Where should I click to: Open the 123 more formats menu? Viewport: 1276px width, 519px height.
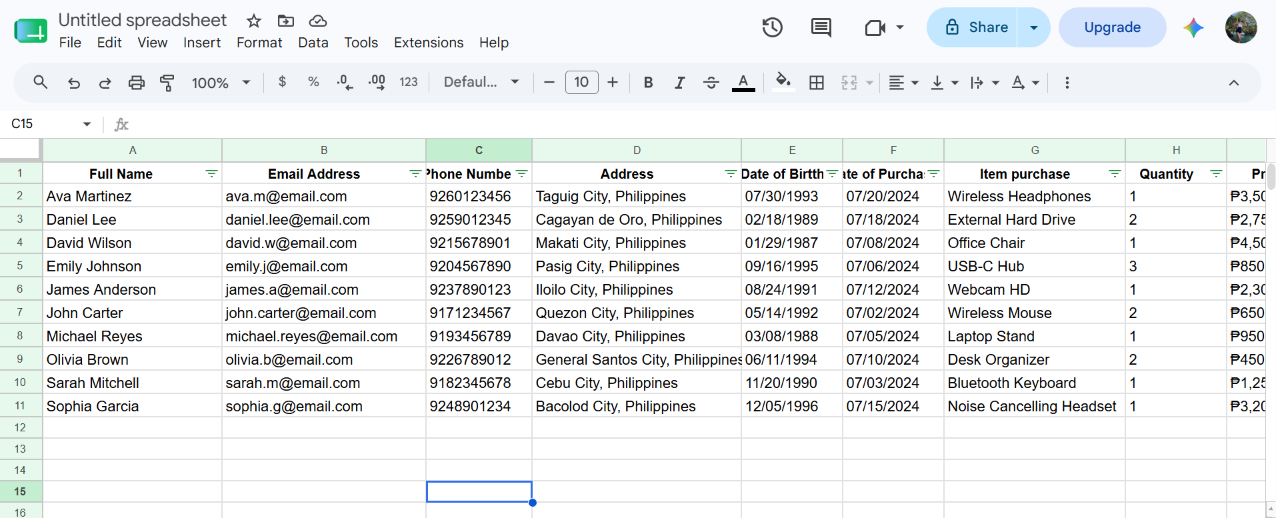(x=408, y=82)
